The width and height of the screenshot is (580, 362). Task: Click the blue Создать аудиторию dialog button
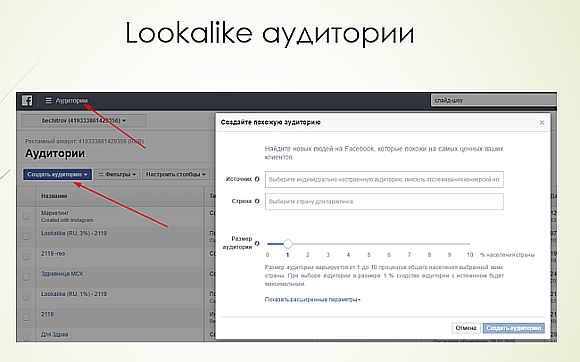[x=514, y=328]
